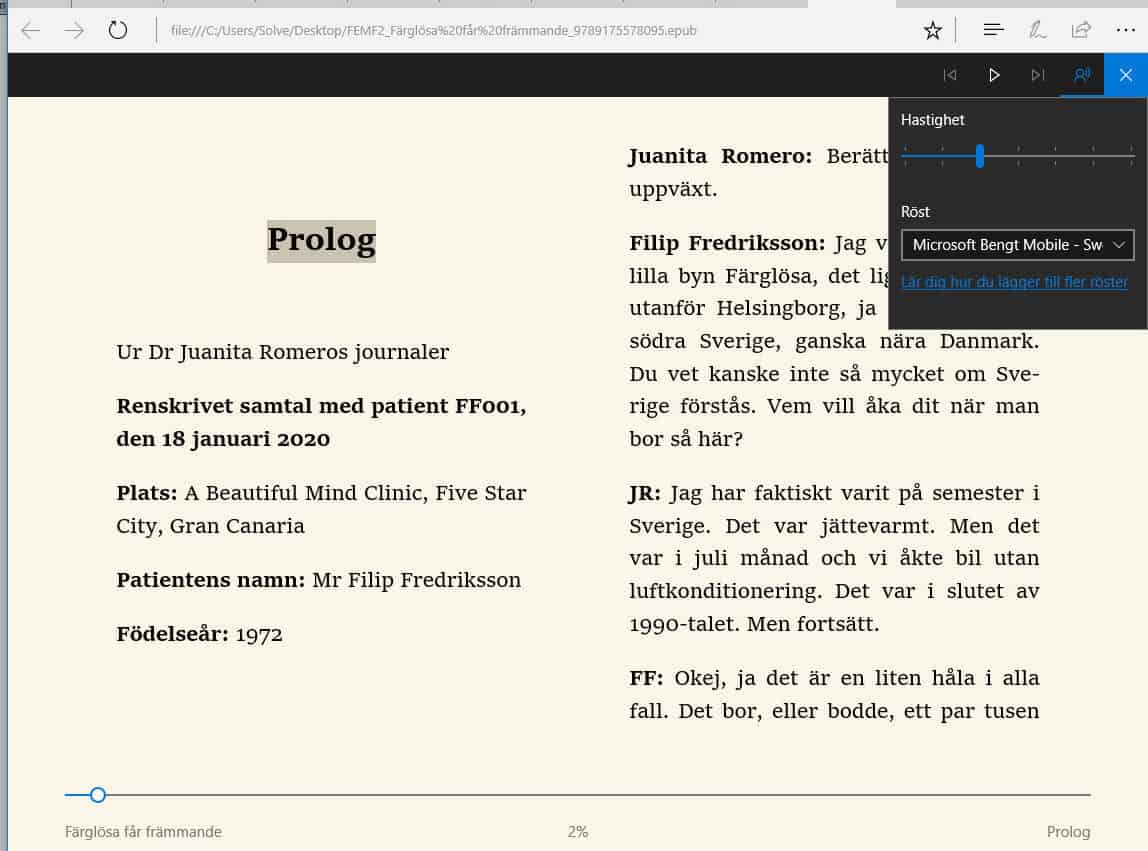Click the Share icon in toolbar
The height and width of the screenshot is (851, 1148).
point(1081,30)
